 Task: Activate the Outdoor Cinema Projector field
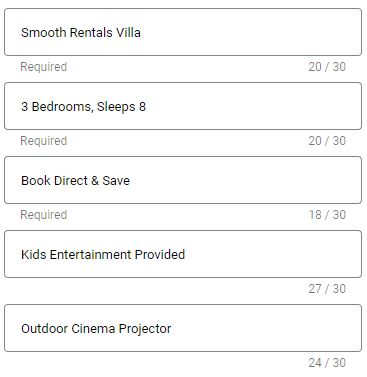(183, 328)
